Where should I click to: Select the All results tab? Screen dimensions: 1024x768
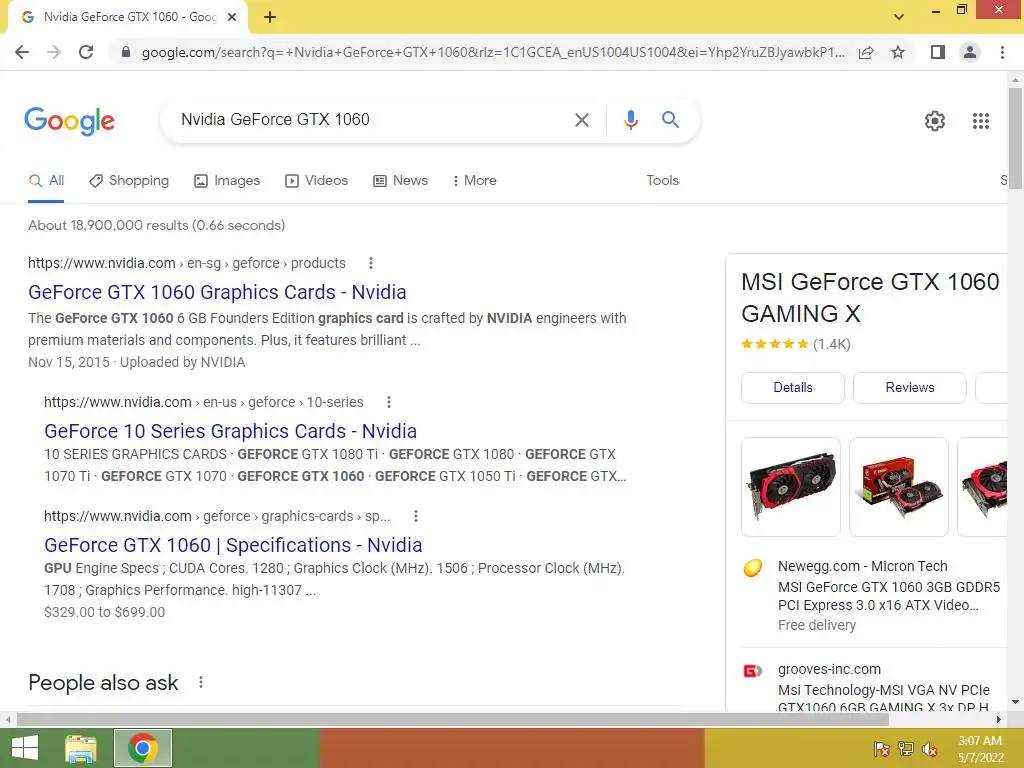[x=46, y=181]
